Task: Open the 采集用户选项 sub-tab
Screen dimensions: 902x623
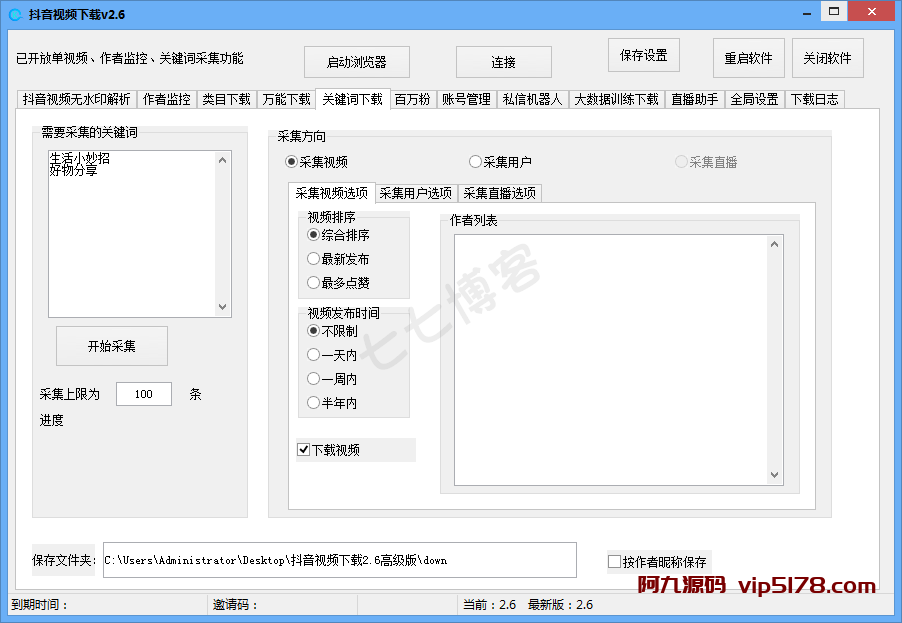Action: tap(416, 193)
